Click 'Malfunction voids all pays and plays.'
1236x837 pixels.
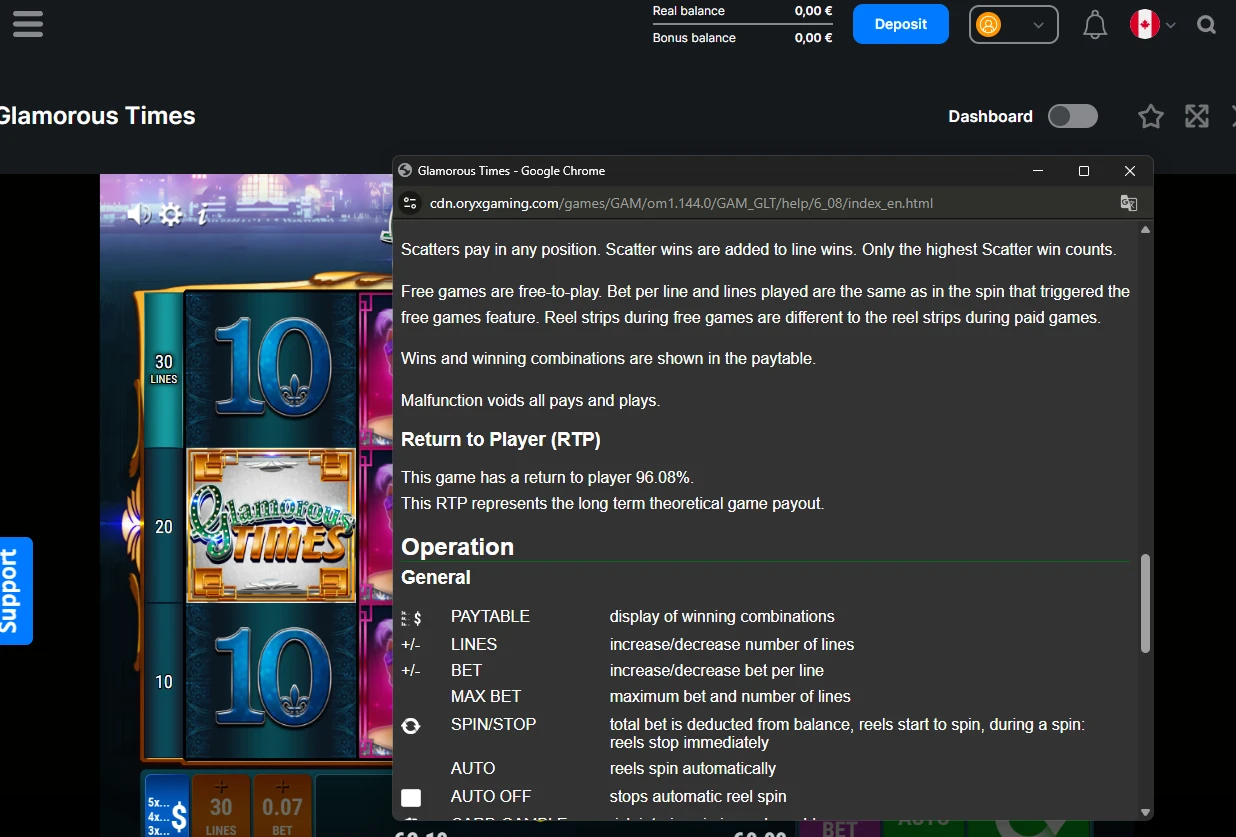coord(530,401)
